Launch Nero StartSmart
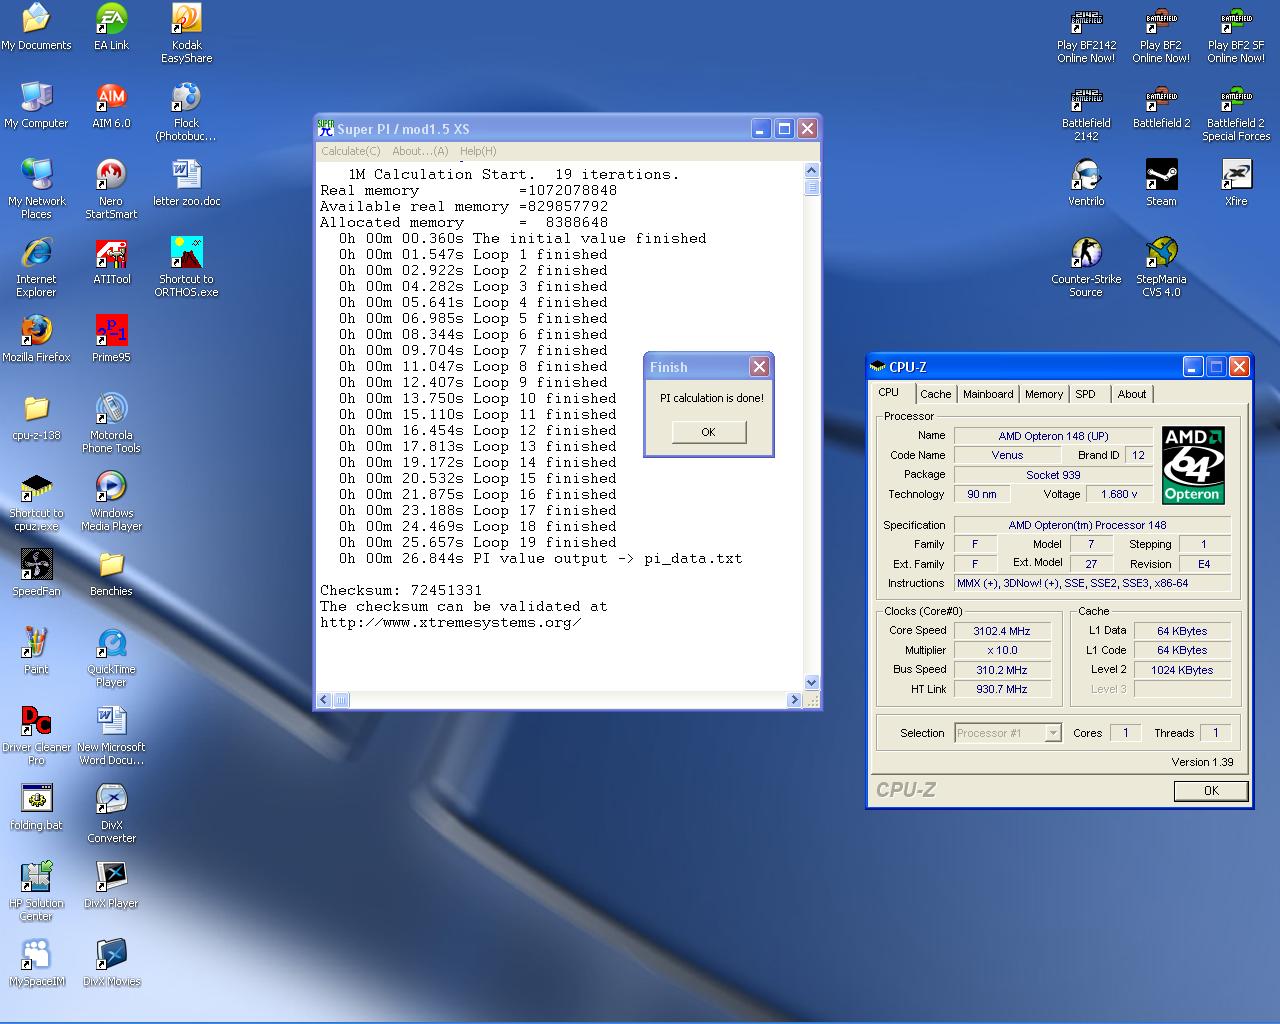Image resolution: width=1280 pixels, height=1024 pixels. pyautogui.click(x=111, y=189)
